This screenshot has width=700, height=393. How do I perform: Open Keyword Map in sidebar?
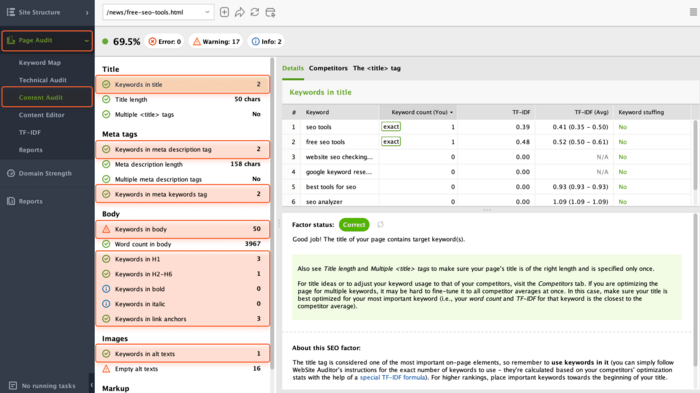[x=40, y=63]
